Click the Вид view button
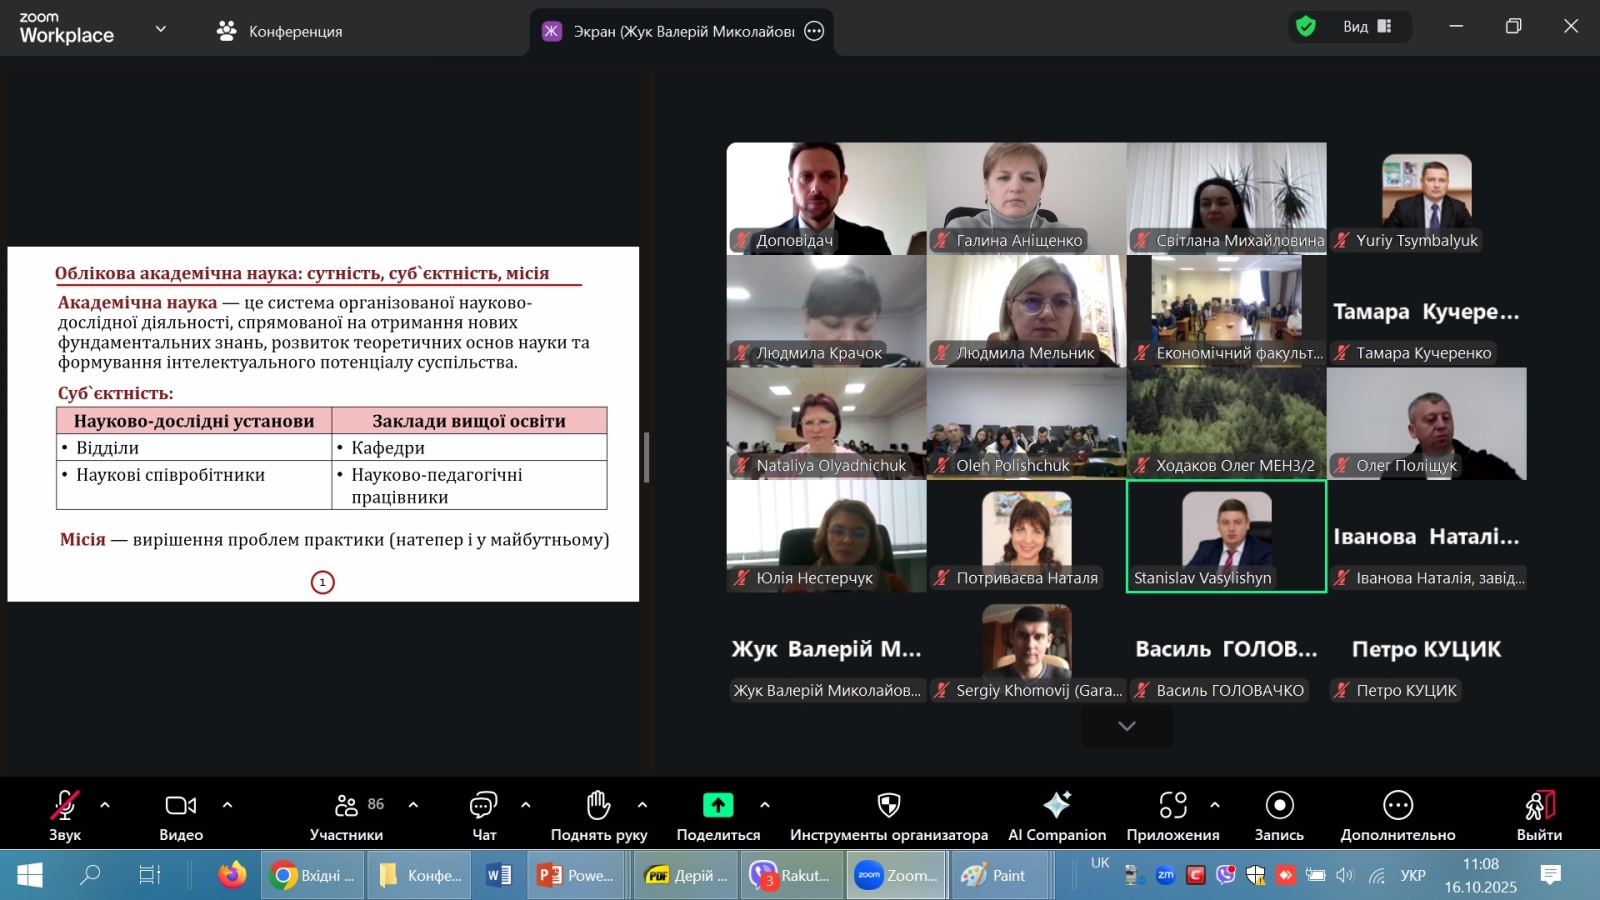 click(x=1366, y=27)
